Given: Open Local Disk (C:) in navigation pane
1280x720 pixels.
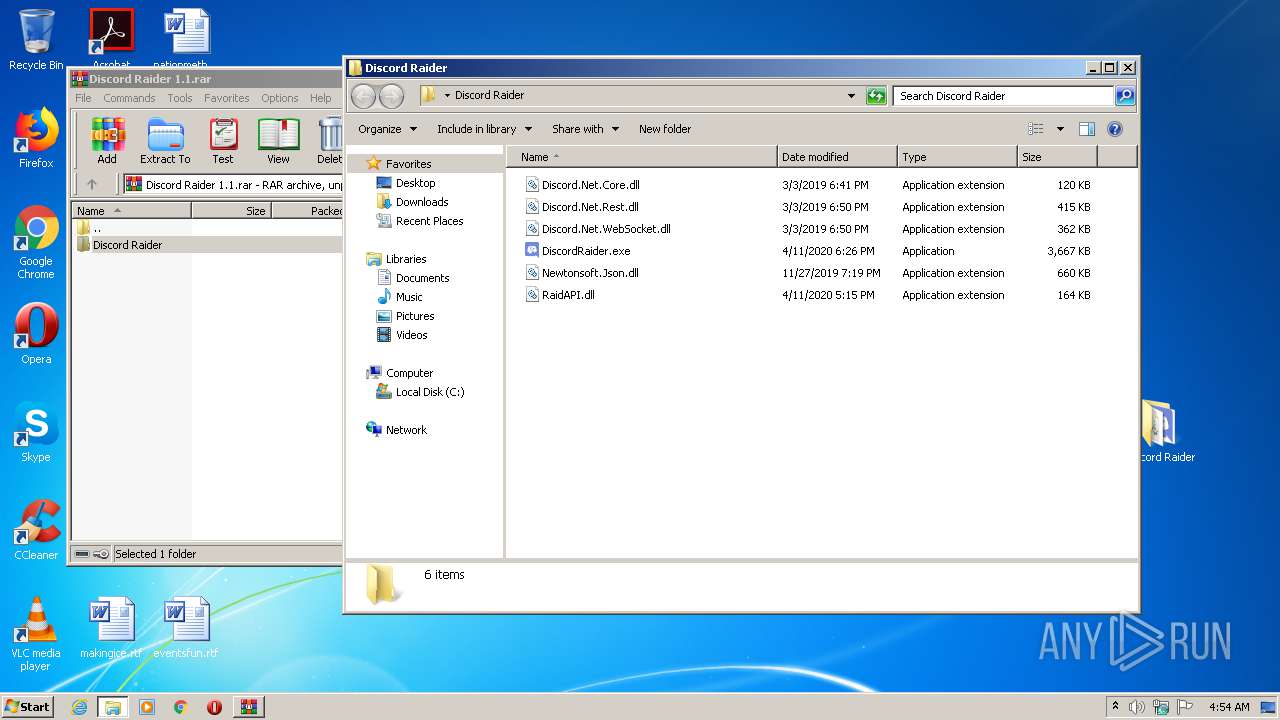Looking at the screenshot, I should tap(430, 392).
